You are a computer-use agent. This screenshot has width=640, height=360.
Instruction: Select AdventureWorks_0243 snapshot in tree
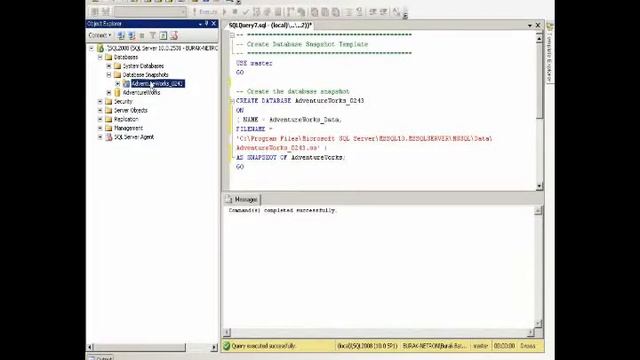coord(158,84)
